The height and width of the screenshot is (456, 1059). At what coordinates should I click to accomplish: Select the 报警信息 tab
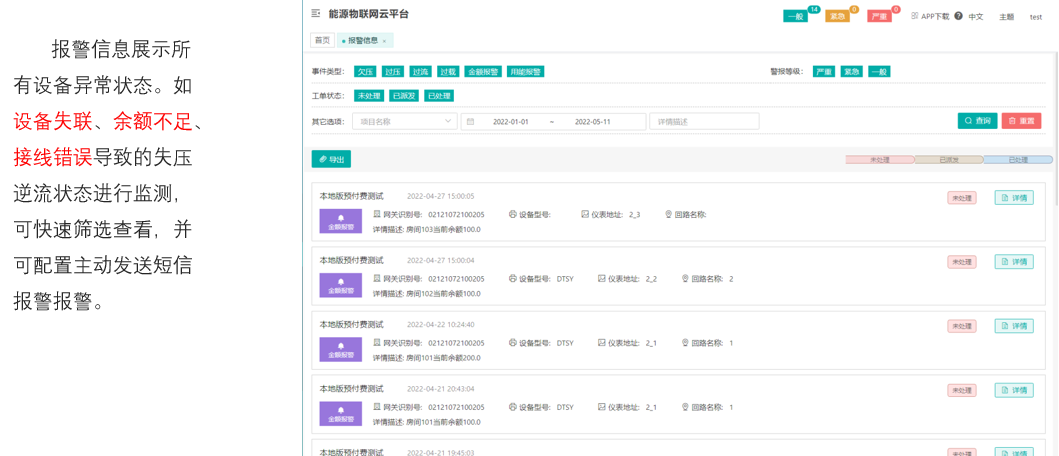pyautogui.click(x=363, y=41)
